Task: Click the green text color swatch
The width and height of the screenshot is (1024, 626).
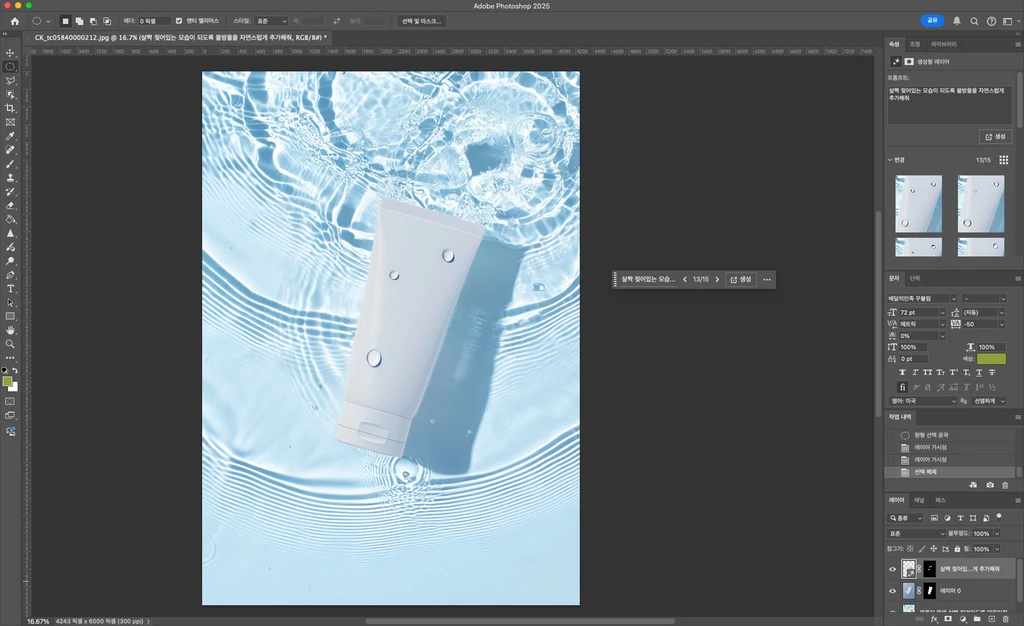Action: [991, 358]
